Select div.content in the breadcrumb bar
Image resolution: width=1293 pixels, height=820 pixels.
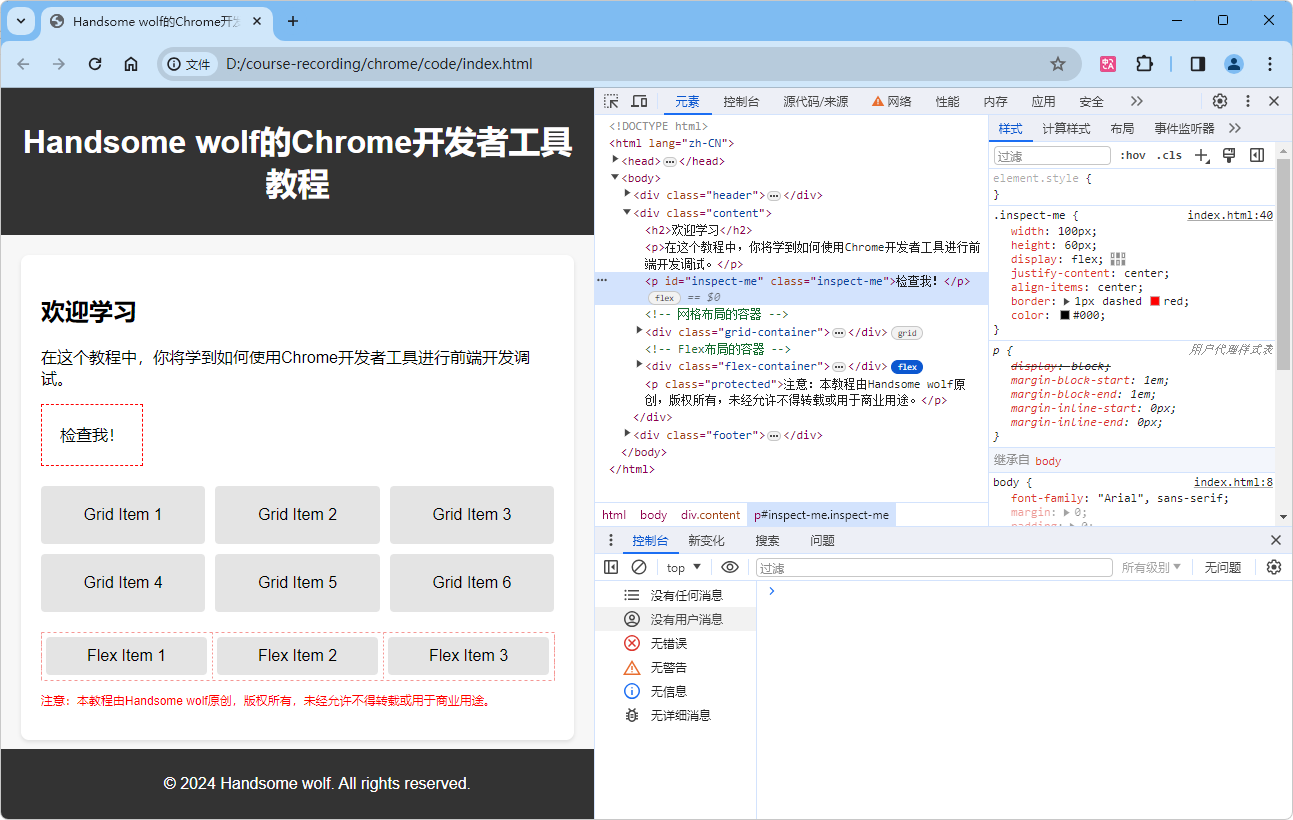click(x=711, y=515)
